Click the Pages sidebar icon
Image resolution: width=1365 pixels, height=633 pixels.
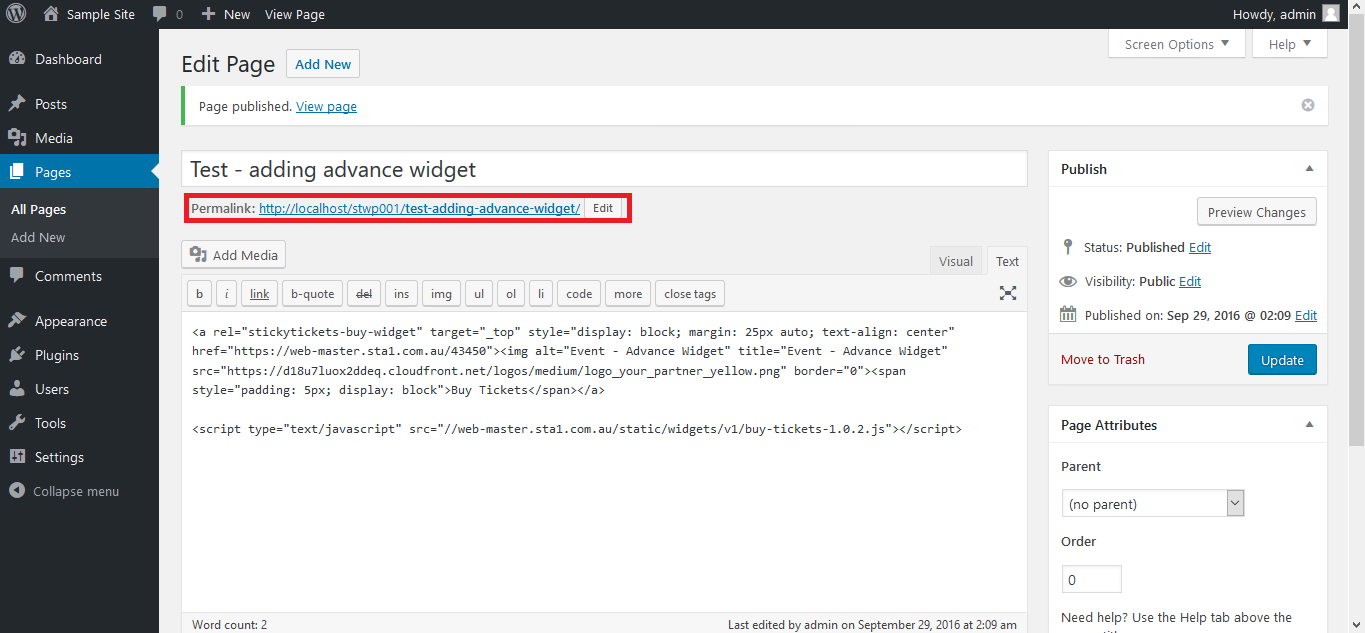point(17,172)
